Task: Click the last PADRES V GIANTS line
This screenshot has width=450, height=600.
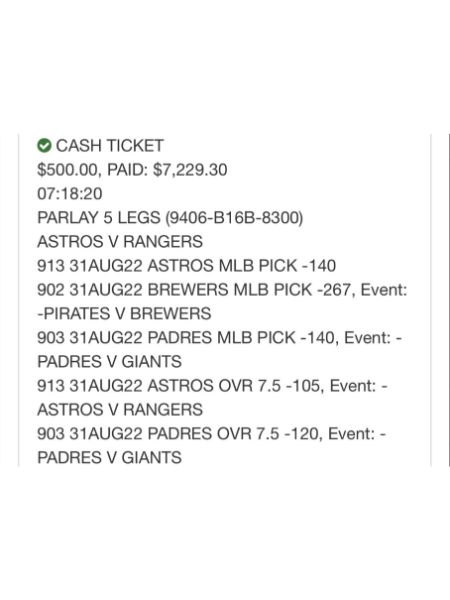Action: (109, 458)
